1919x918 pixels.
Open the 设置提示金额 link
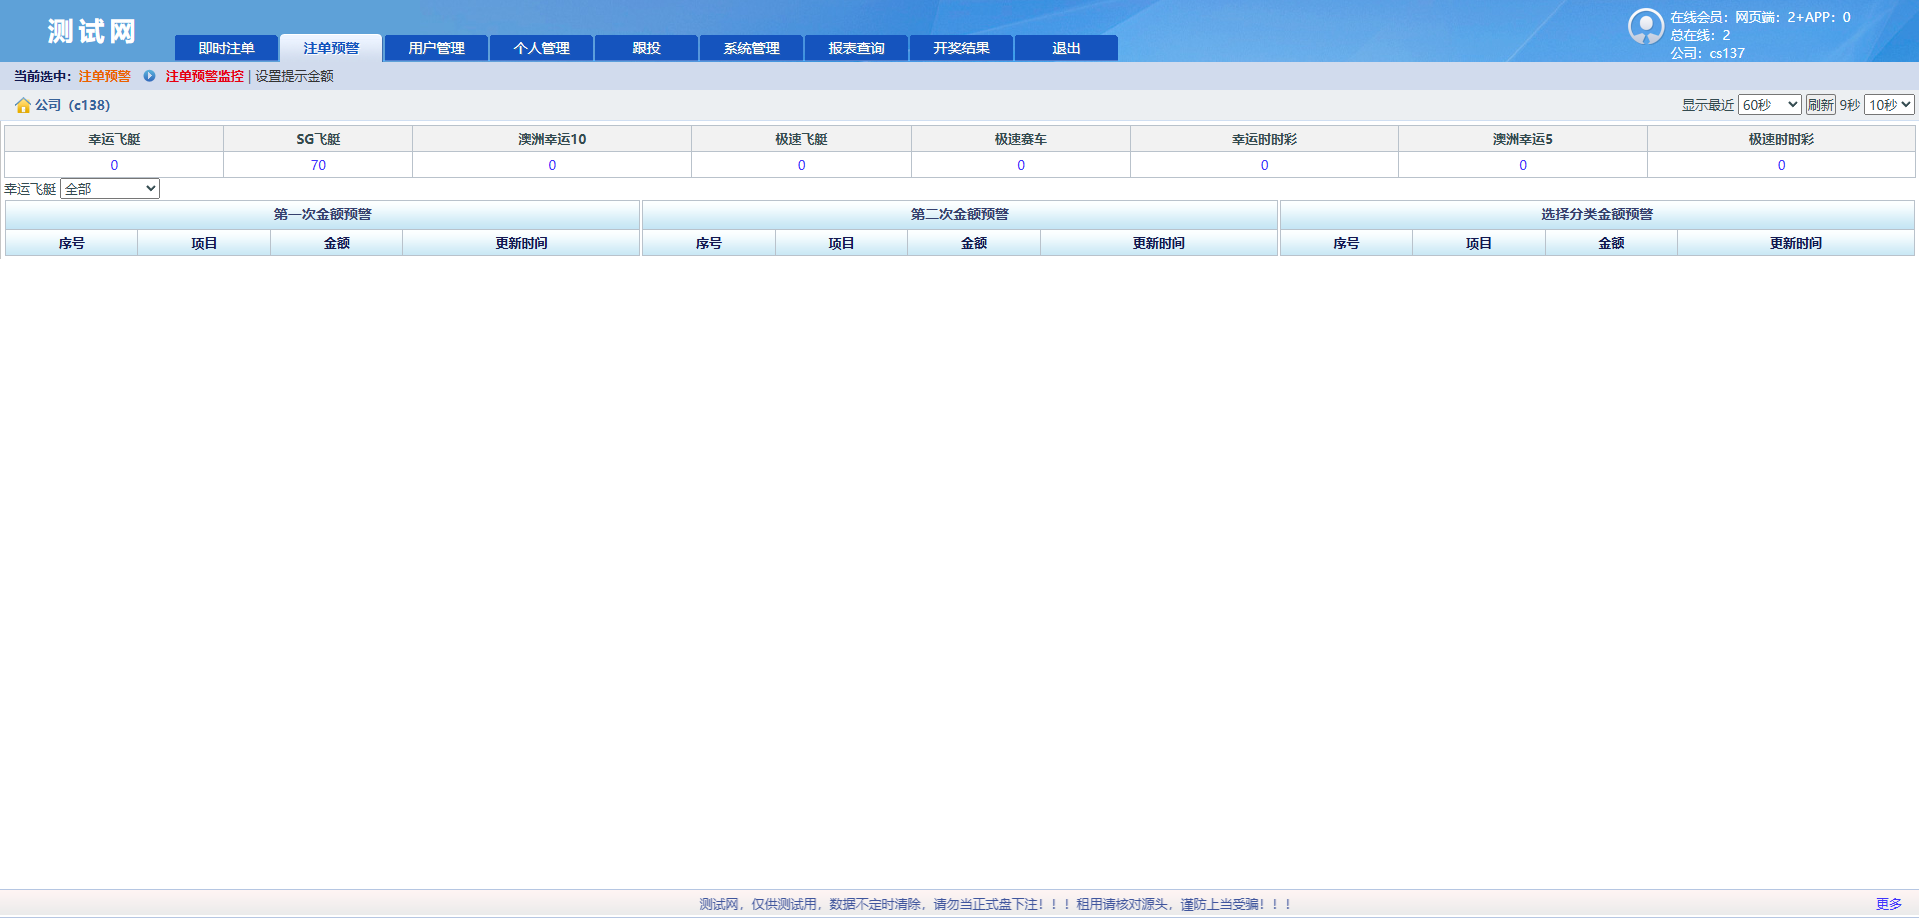(294, 76)
